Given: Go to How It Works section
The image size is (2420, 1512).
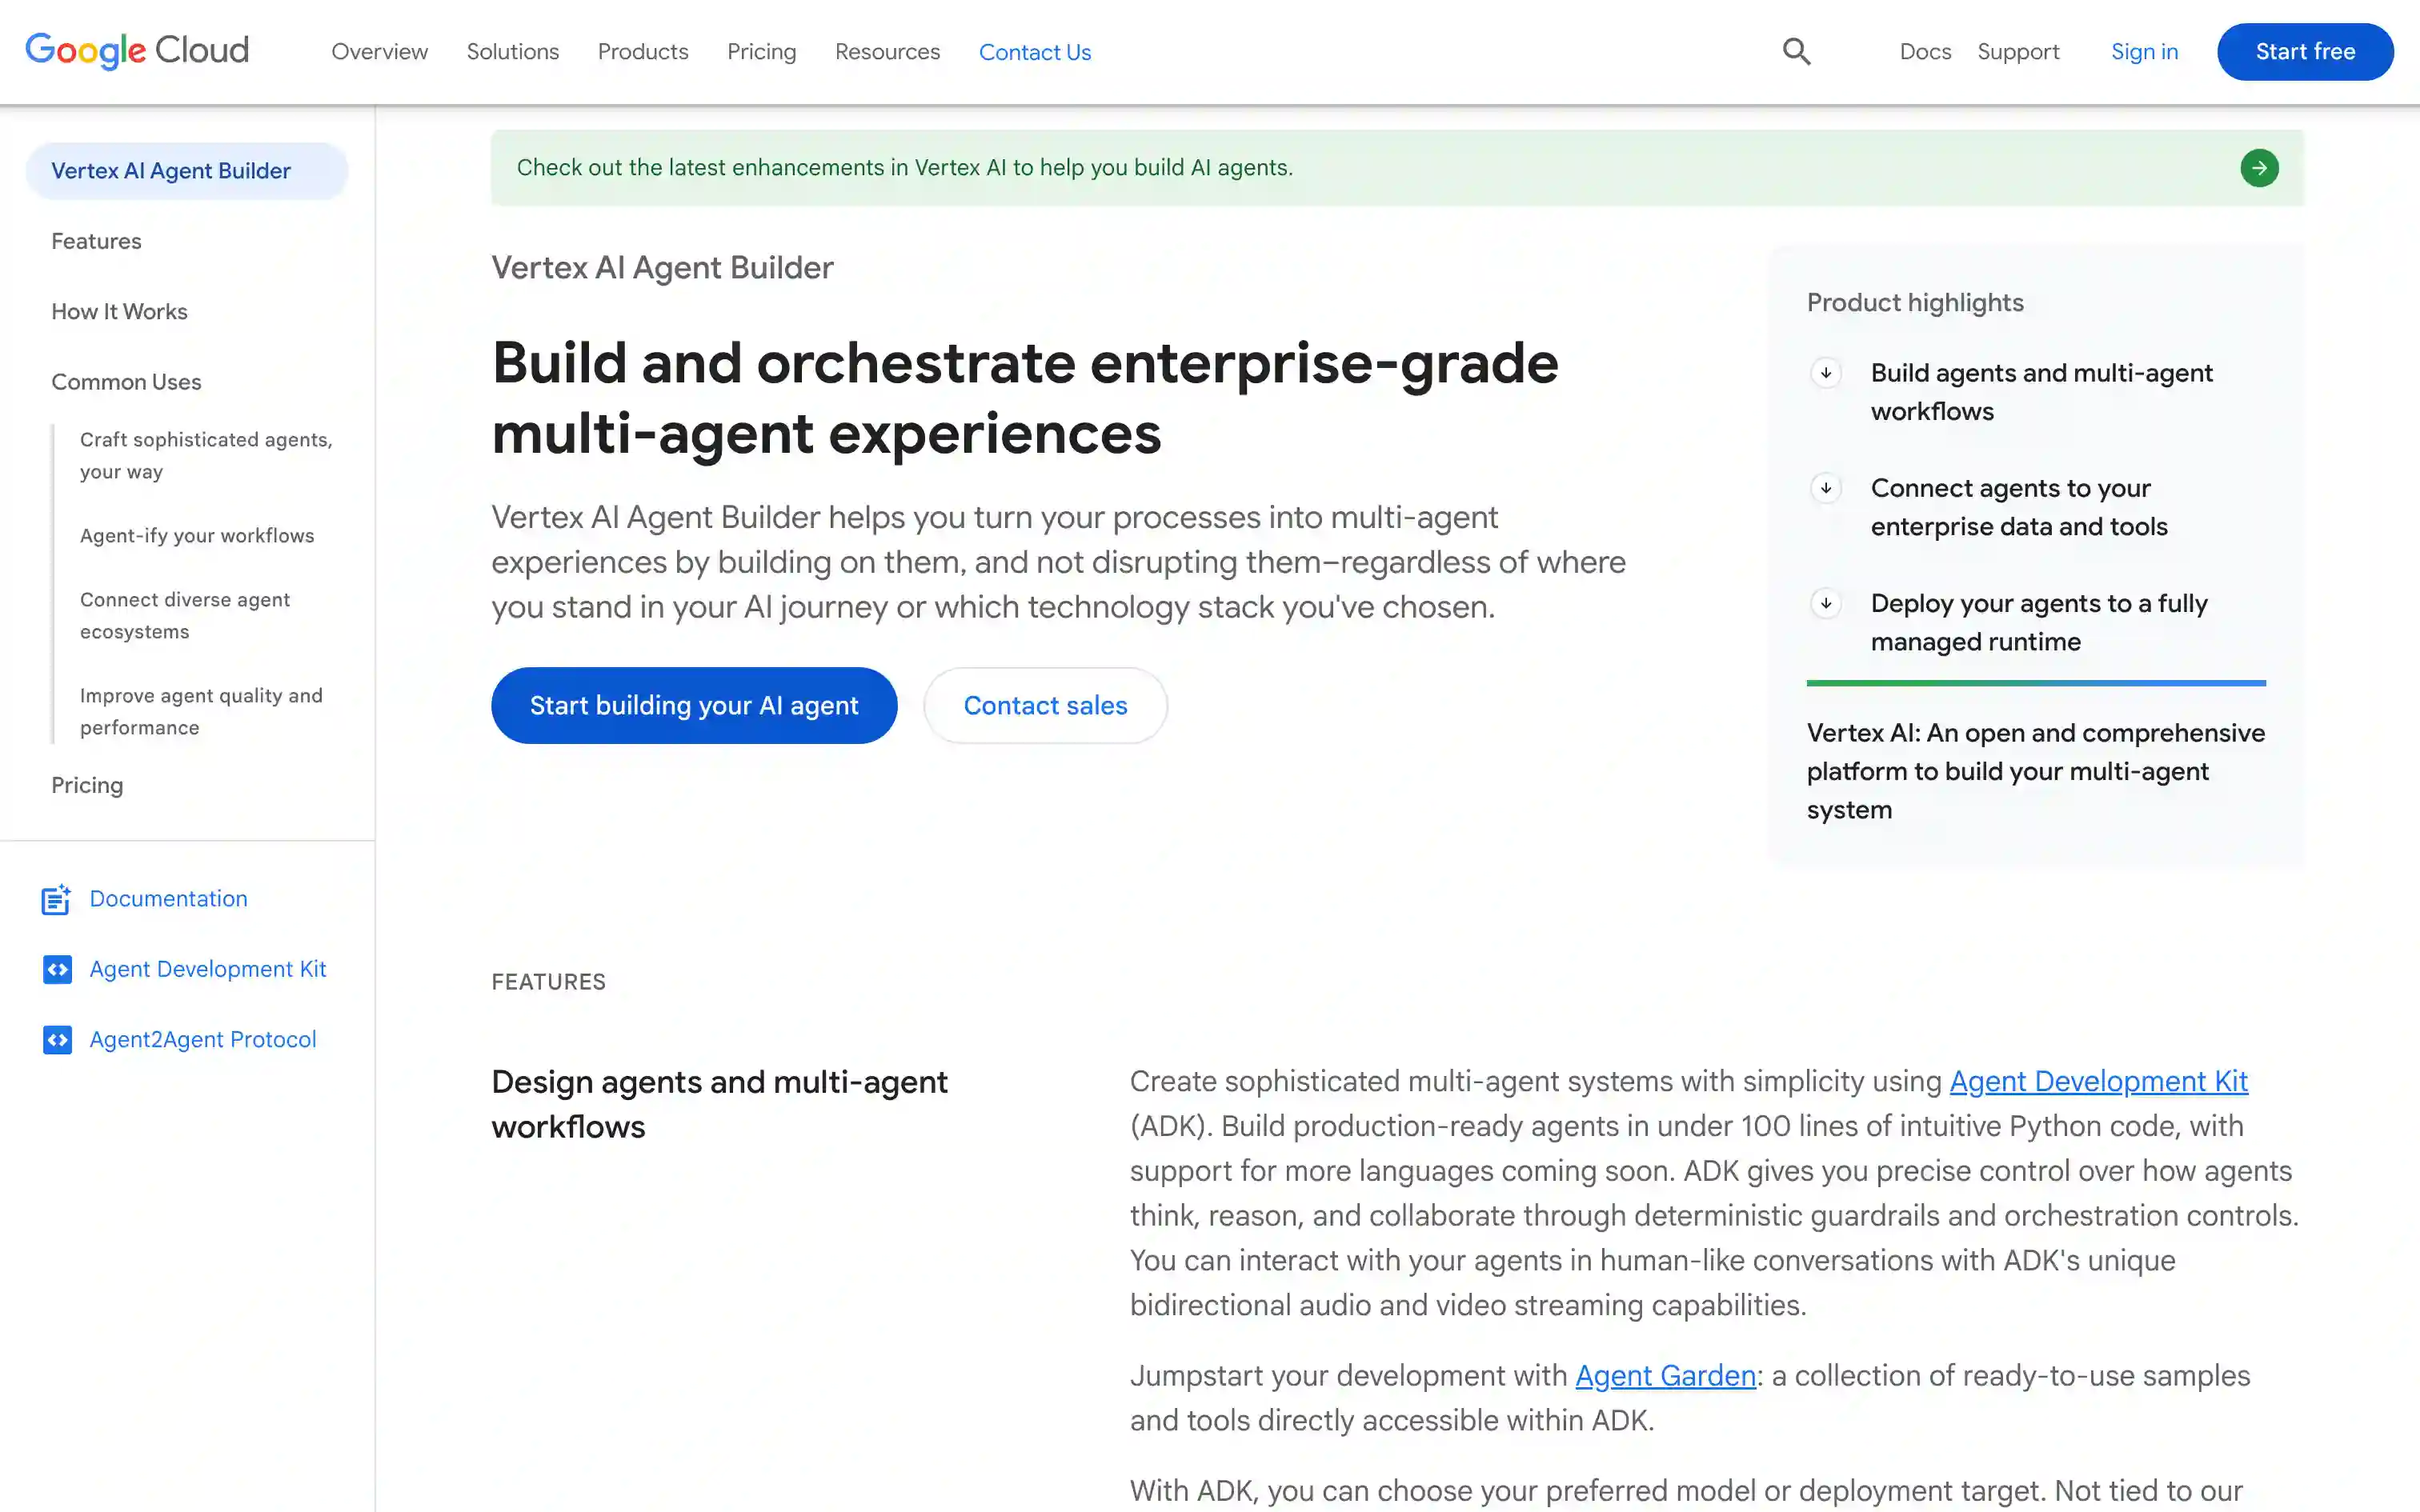Looking at the screenshot, I should pyautogui.click(x=119, y=311).
